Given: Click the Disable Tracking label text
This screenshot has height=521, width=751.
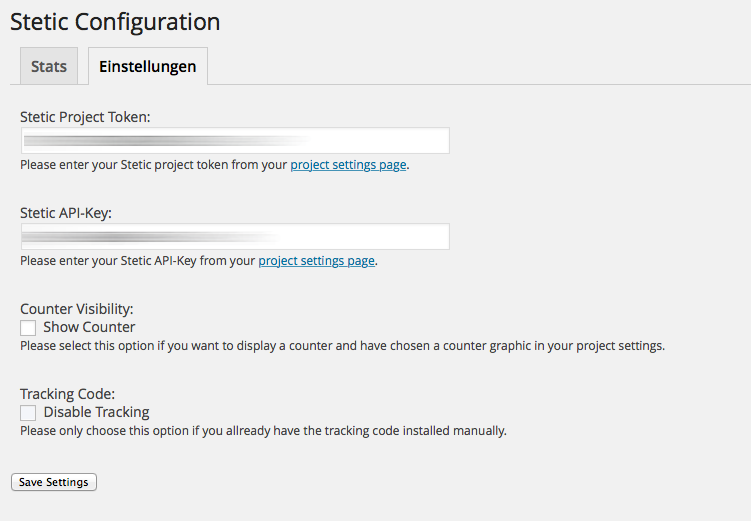Looking at the screenshot, I should click(x=96, y=412).
